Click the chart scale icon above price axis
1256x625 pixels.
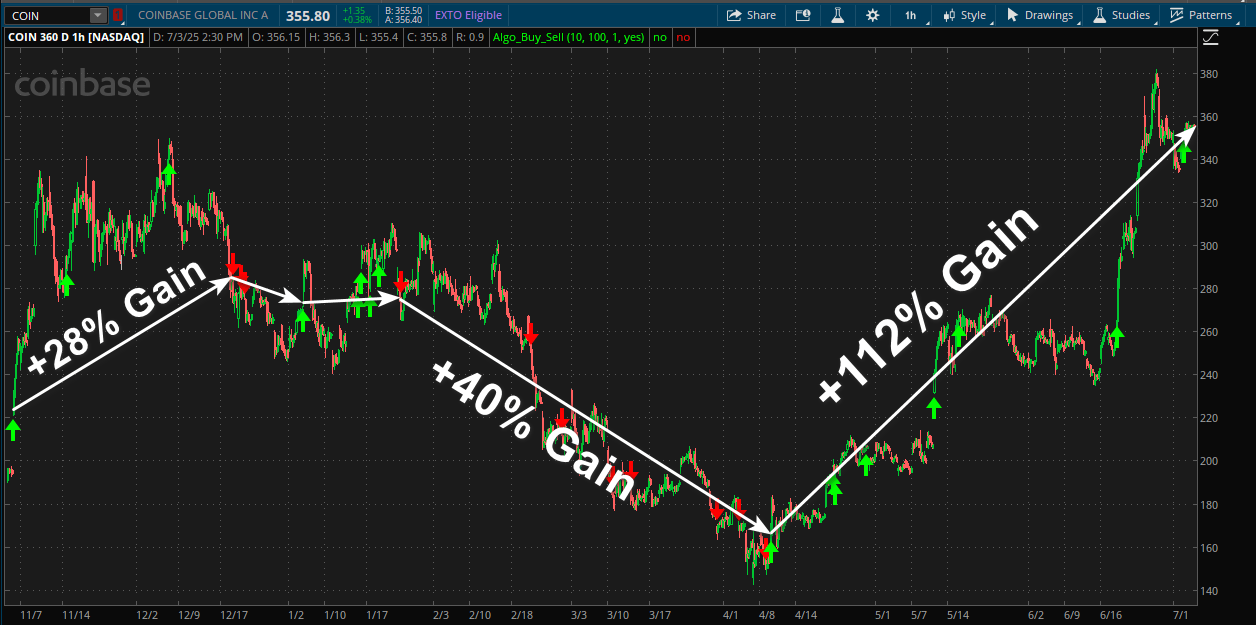1211,38
